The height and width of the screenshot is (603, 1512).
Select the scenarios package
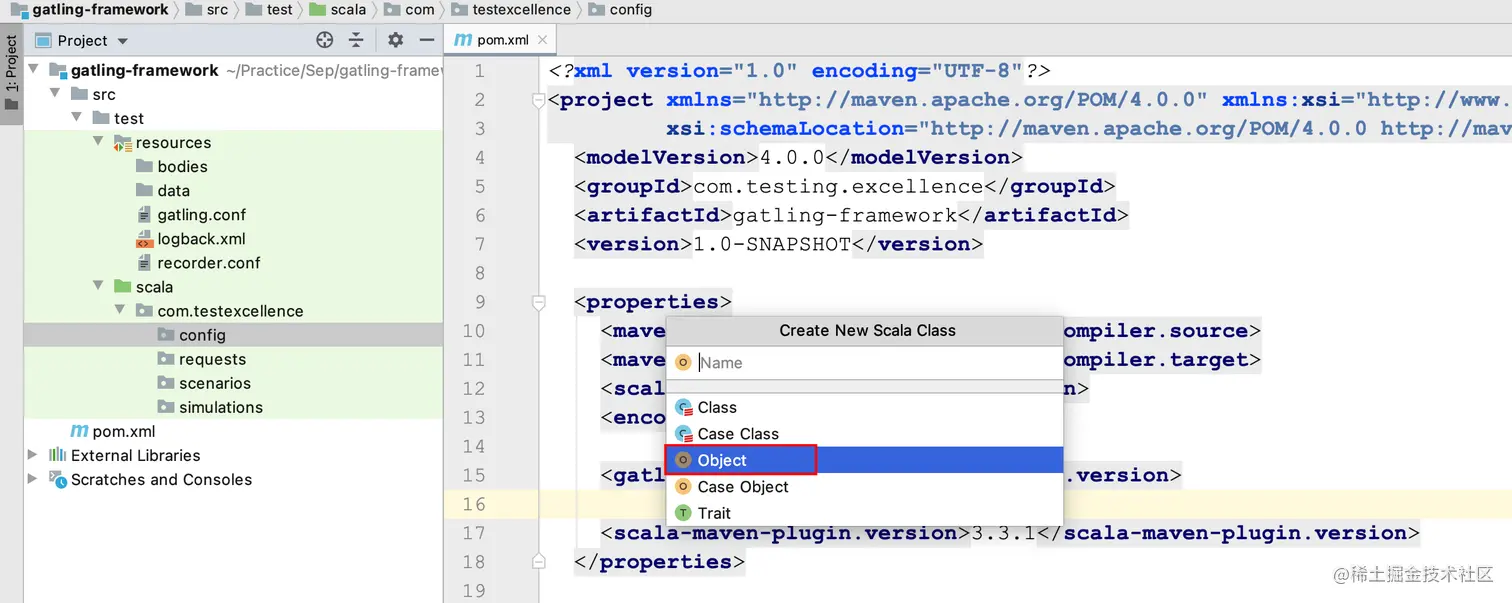click(215, 383)
